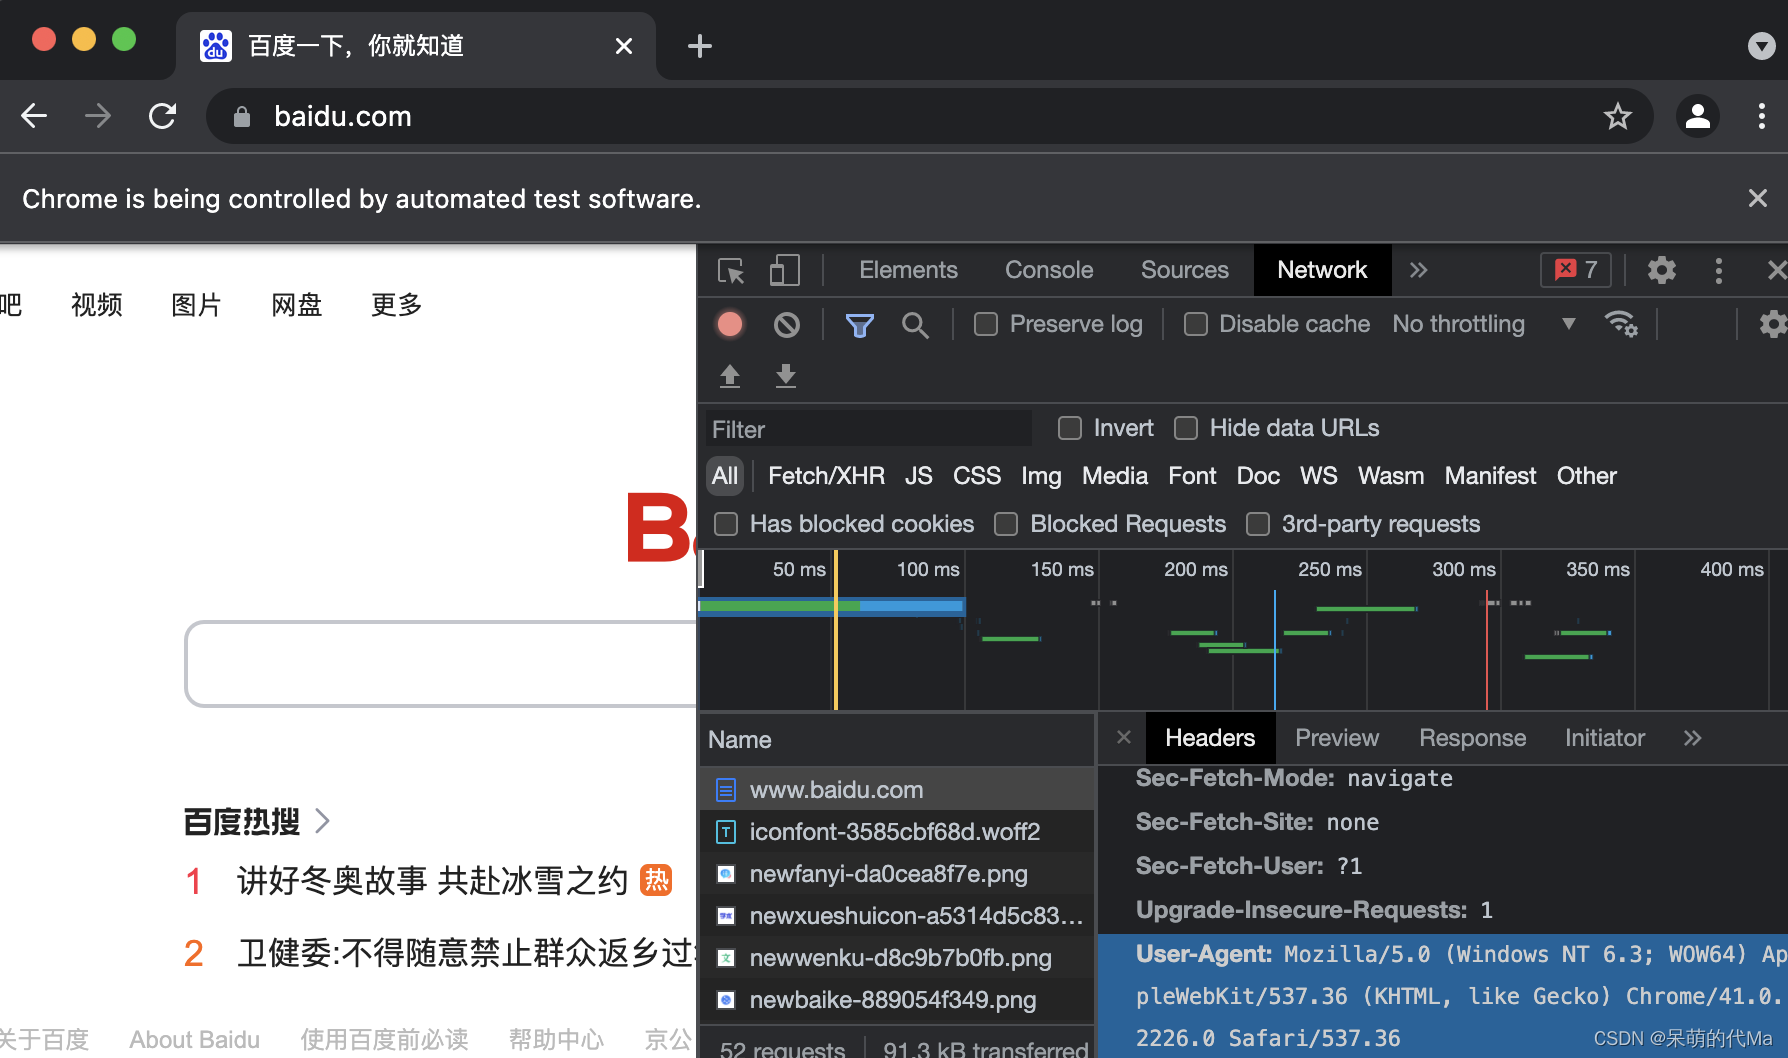Open the Preview tab
The height and width of the screenshot is (1058, 1788).
click(x=1337, y=738)
